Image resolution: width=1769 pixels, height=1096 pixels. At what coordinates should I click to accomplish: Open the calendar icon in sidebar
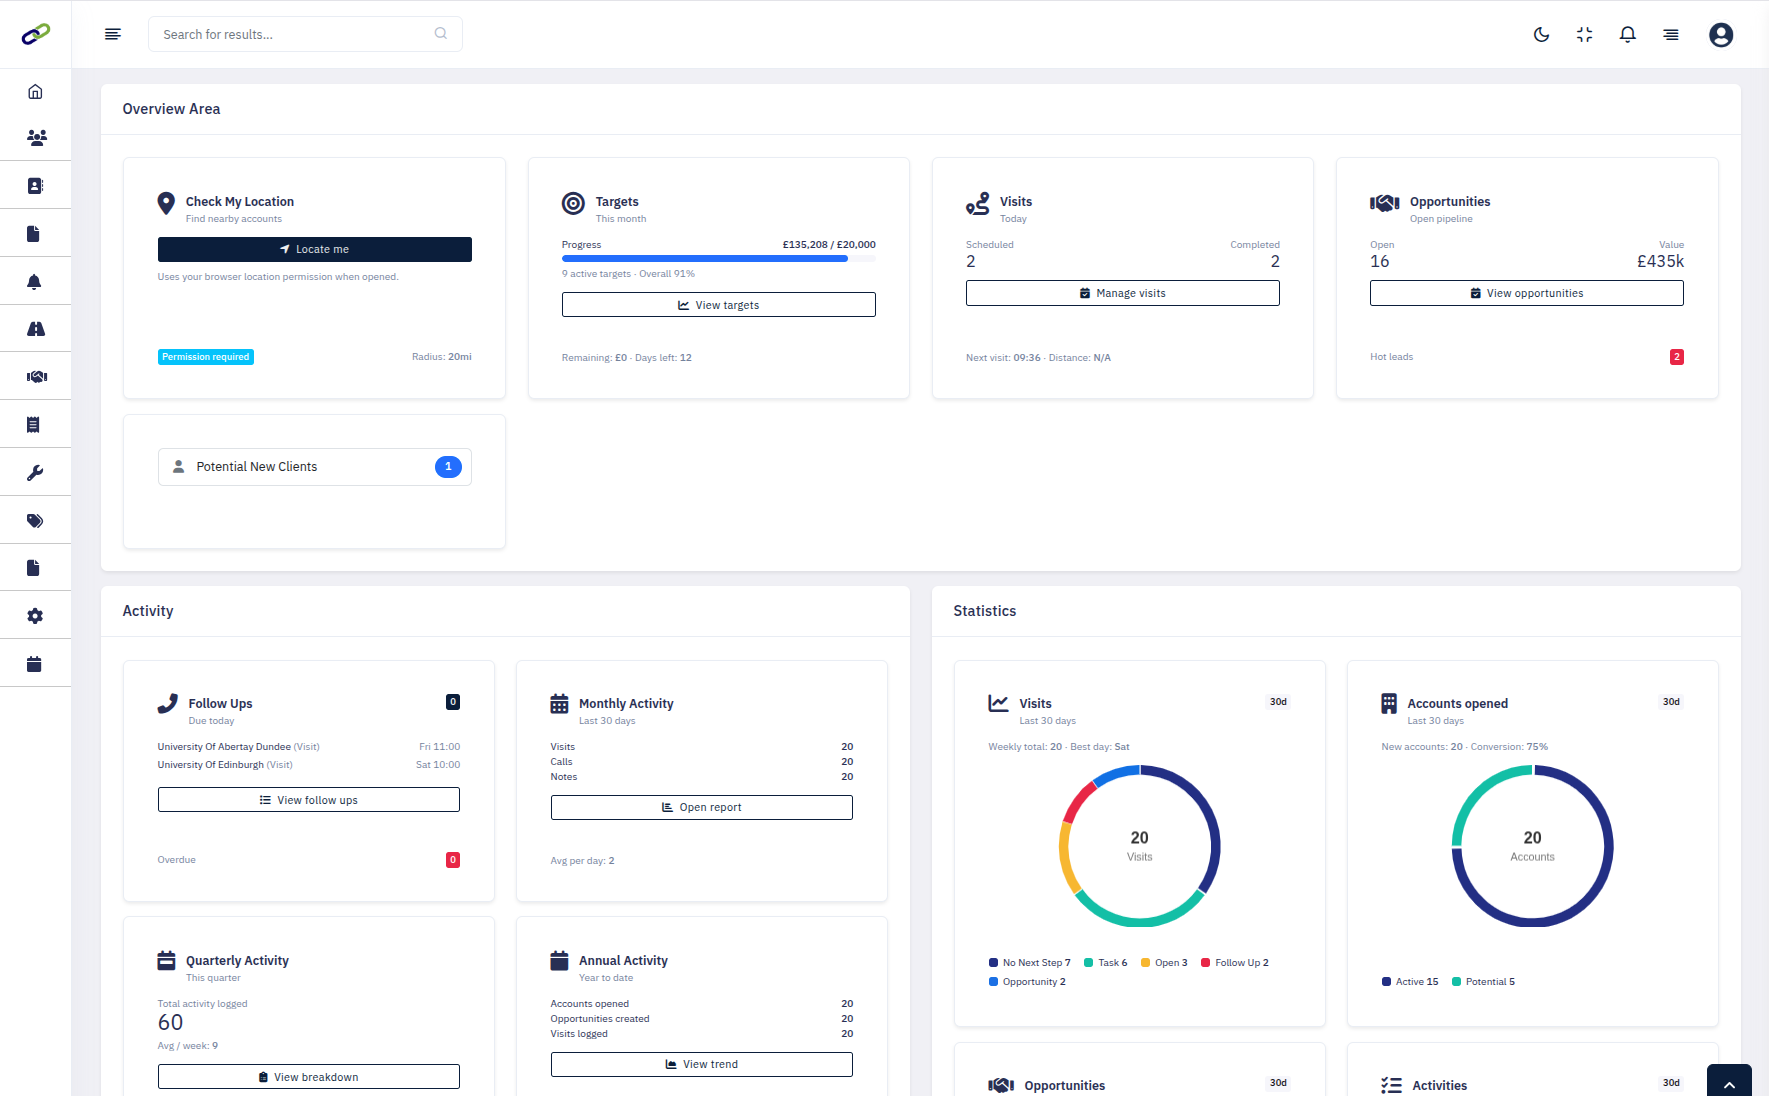click(34, 664)
